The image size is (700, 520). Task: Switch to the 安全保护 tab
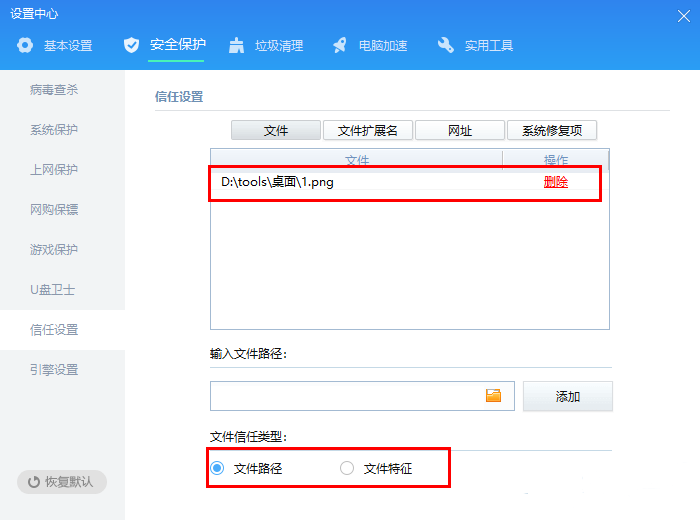point(165,45)
